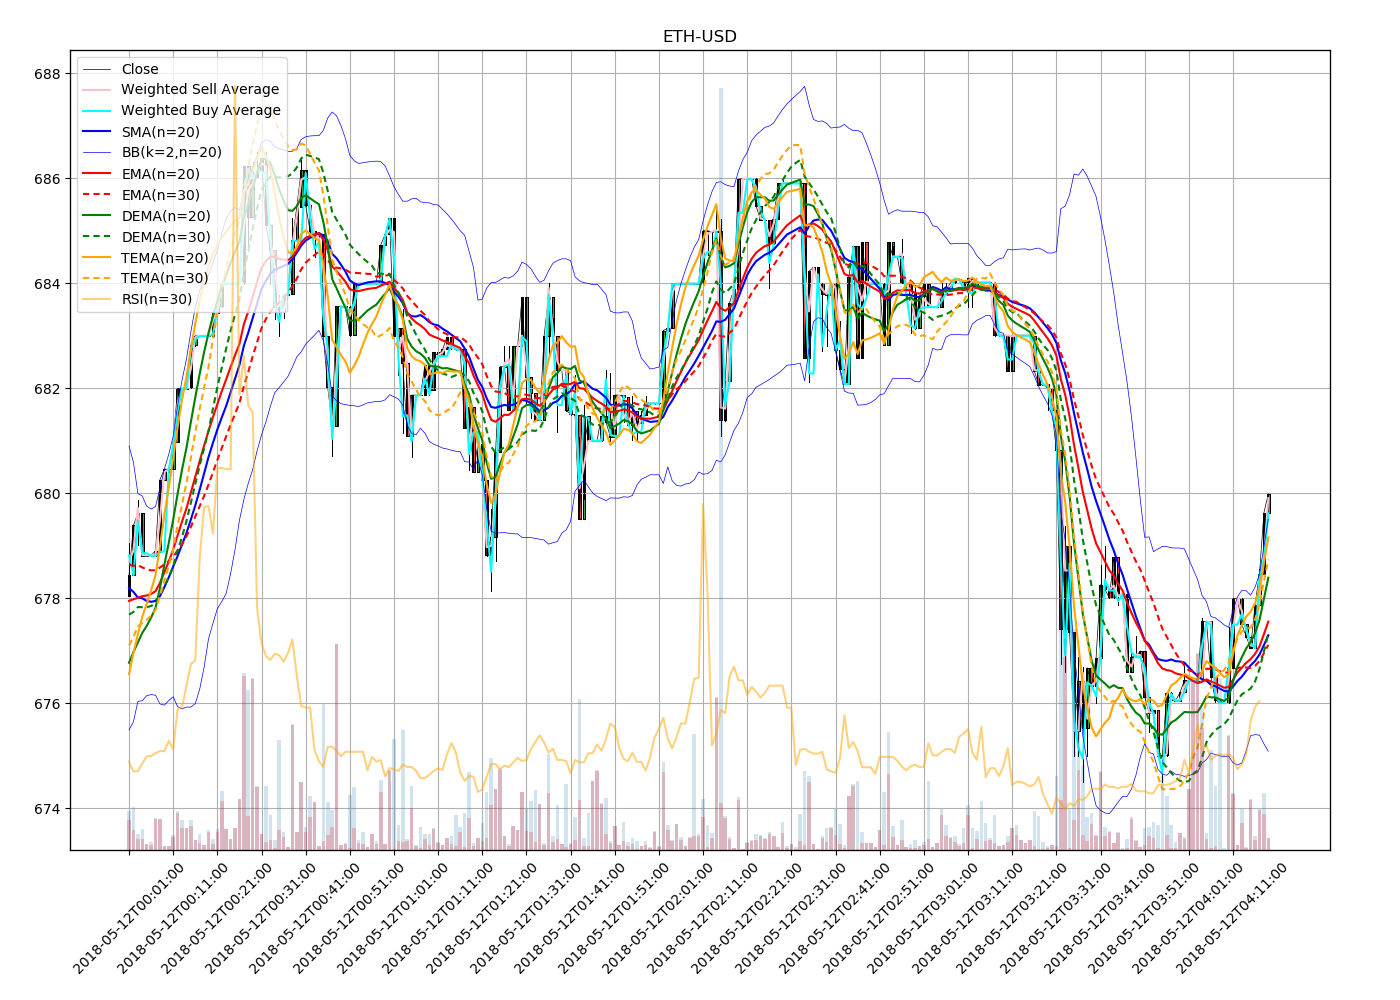Click the BB(k=2,n=20) legend label
1400x1000 pixels.
pyautogui.click(x=171, y=153)
